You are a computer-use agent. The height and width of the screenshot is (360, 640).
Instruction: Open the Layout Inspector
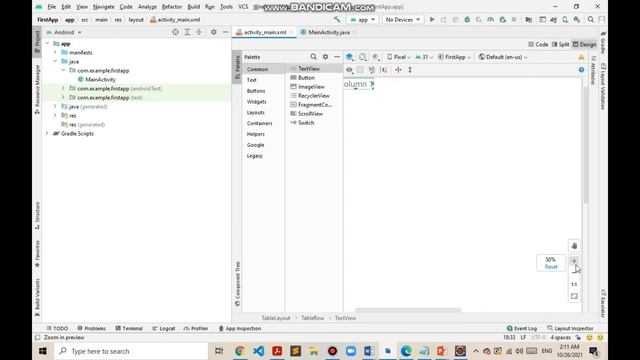tap(570, 328)
